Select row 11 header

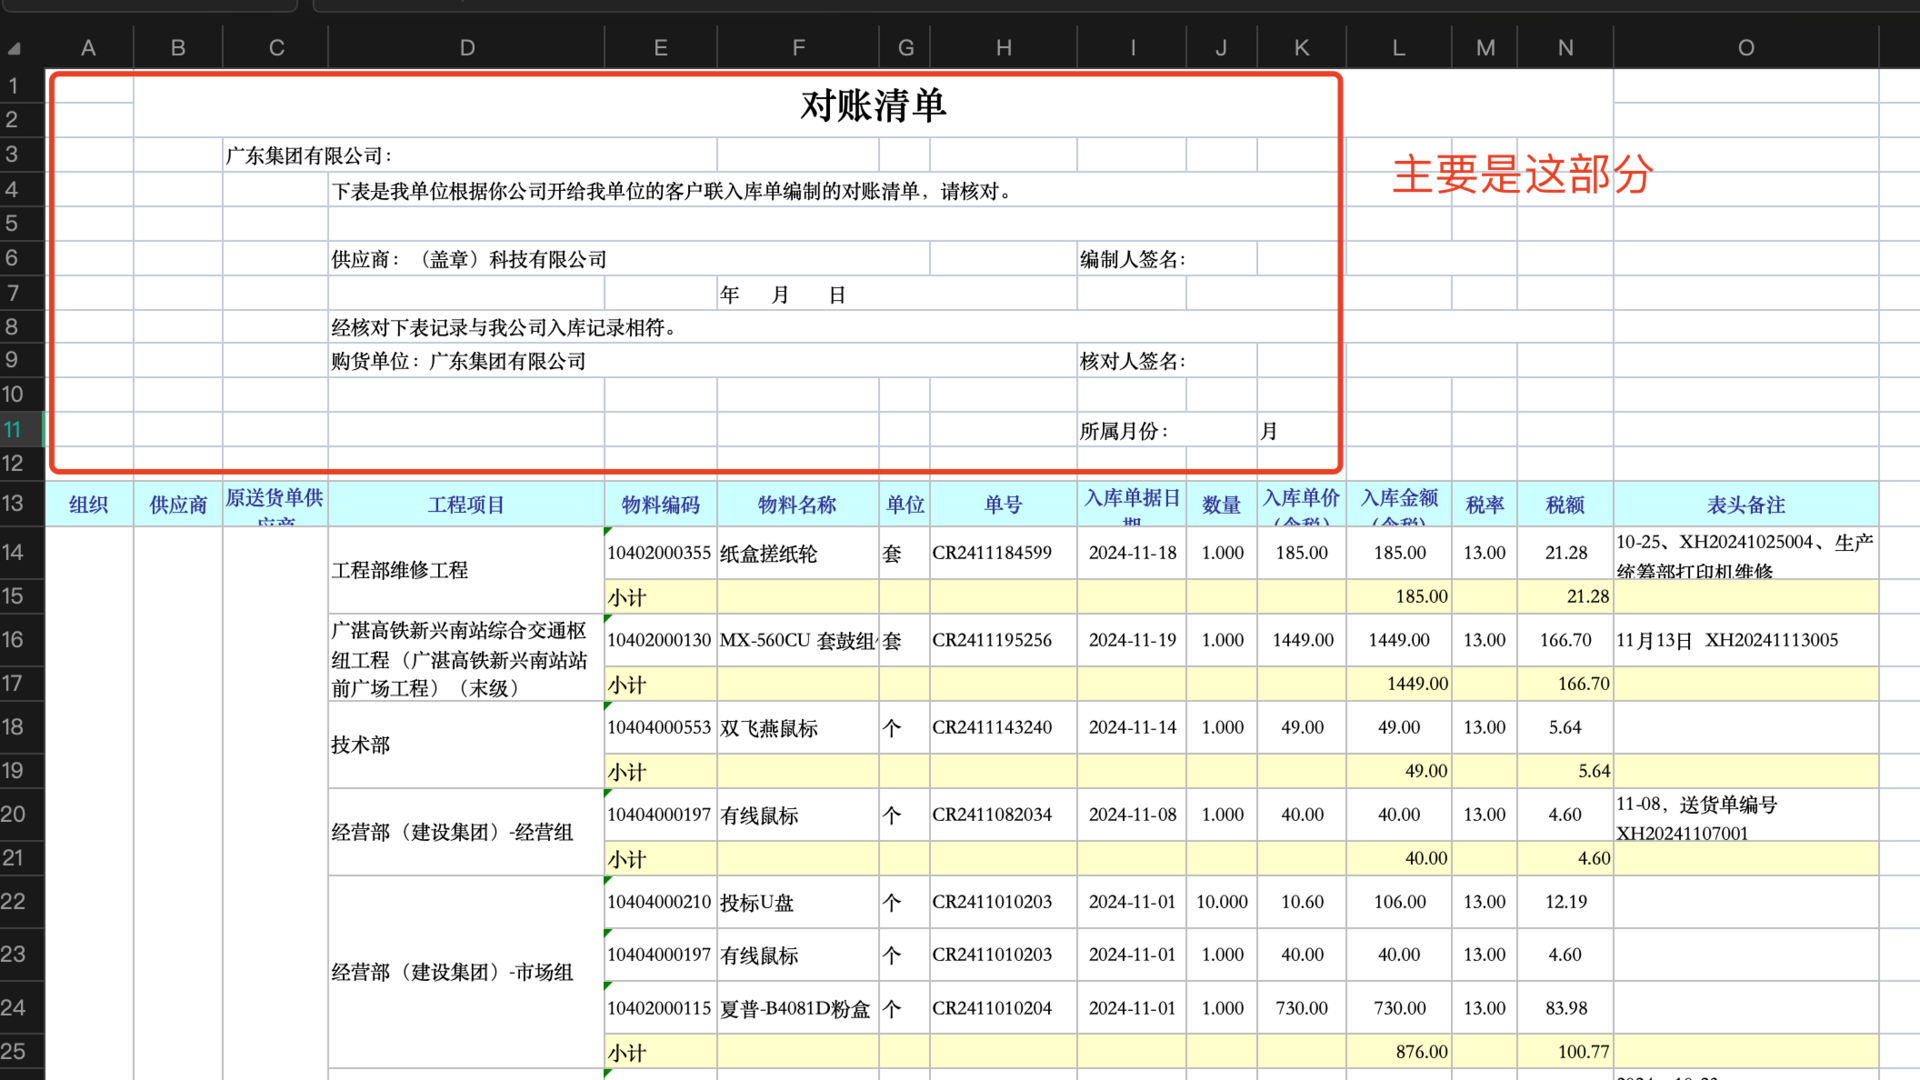(x=22, y=430)
